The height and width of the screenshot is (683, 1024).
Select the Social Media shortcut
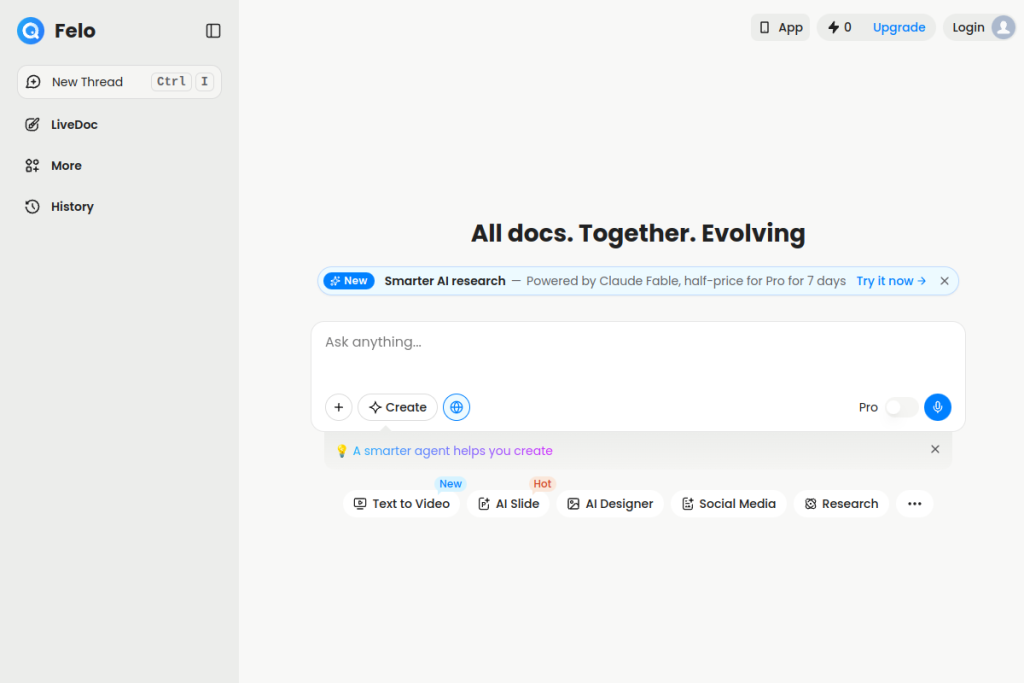tap(729, 504)
